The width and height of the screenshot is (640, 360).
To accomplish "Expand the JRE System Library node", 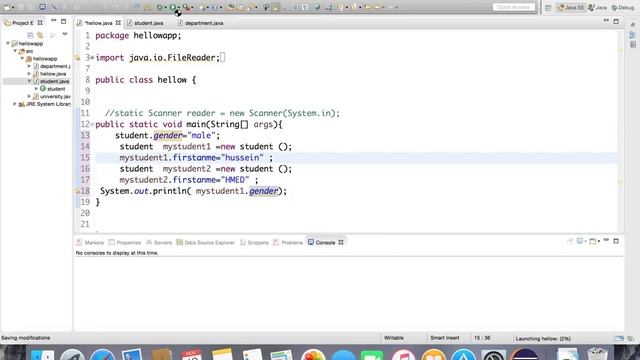I will click(x=15, y=104).
